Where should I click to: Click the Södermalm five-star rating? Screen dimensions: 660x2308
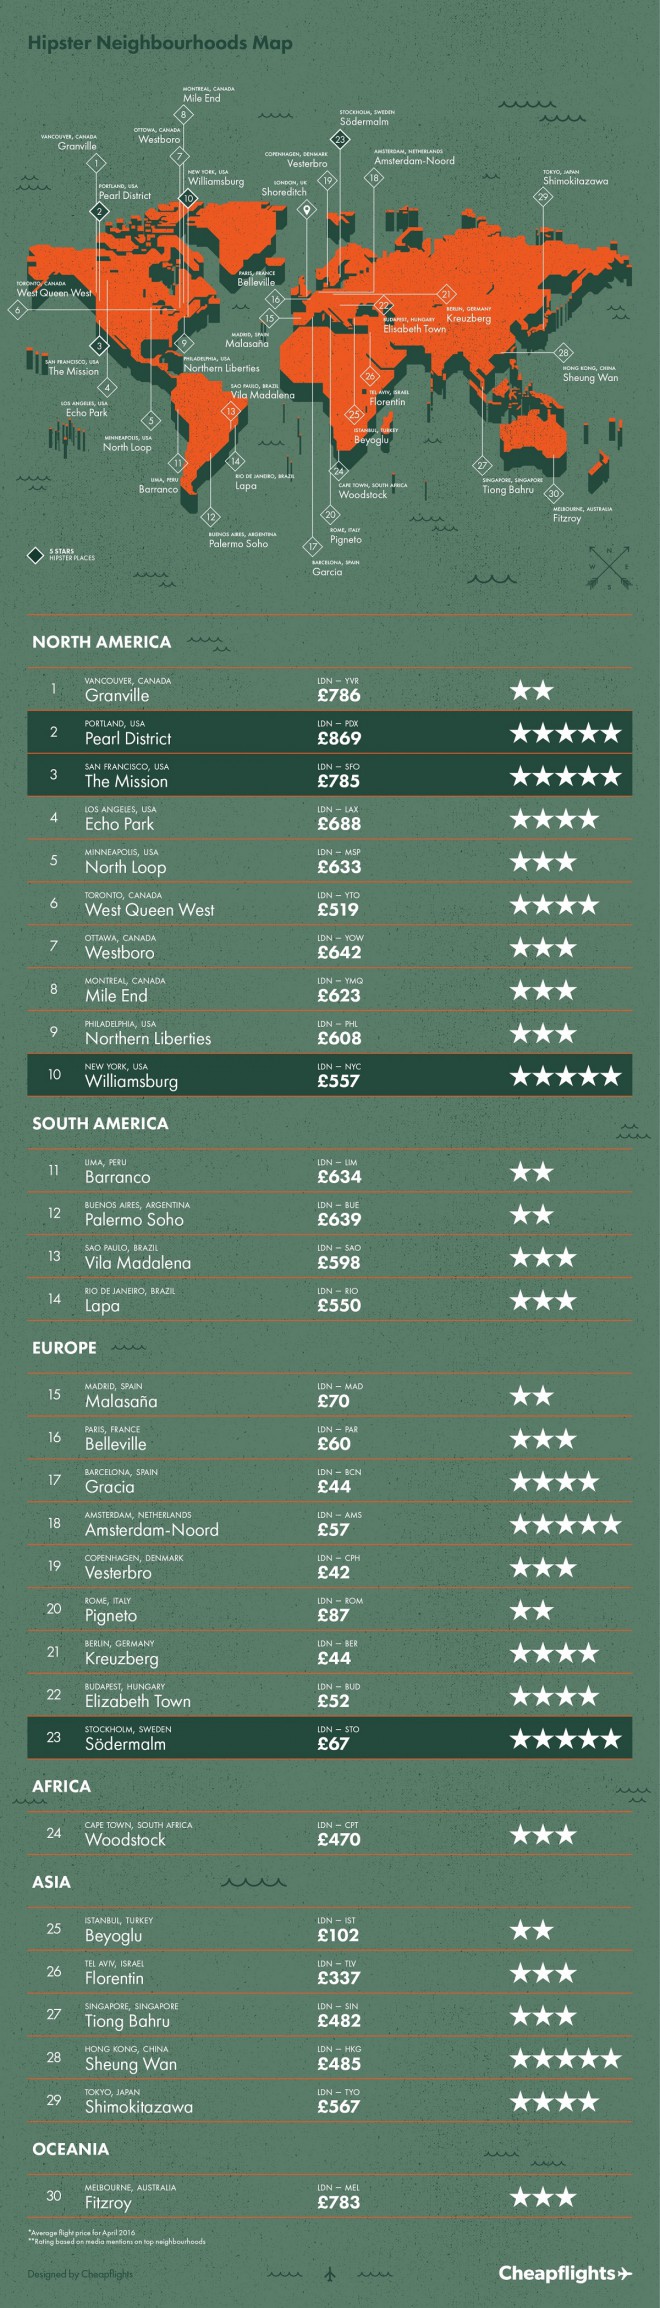(x=566, y=1739)
